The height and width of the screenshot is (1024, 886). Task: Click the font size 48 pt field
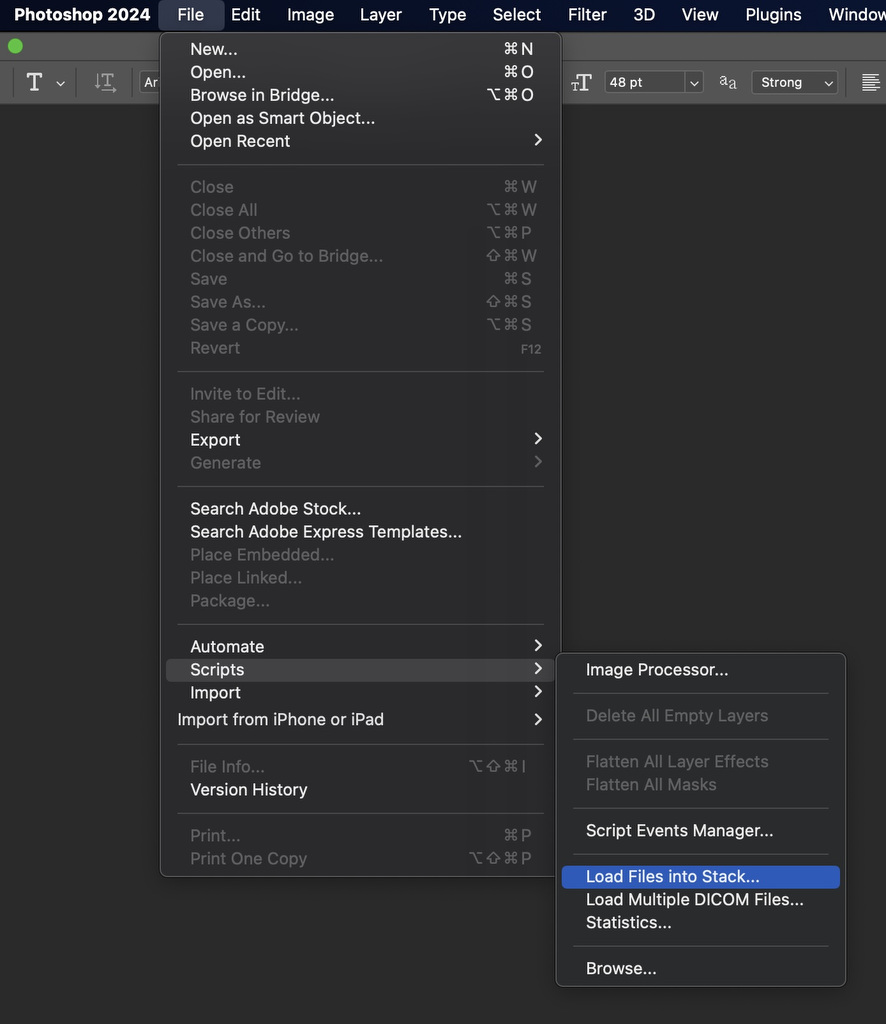point(644,83)
